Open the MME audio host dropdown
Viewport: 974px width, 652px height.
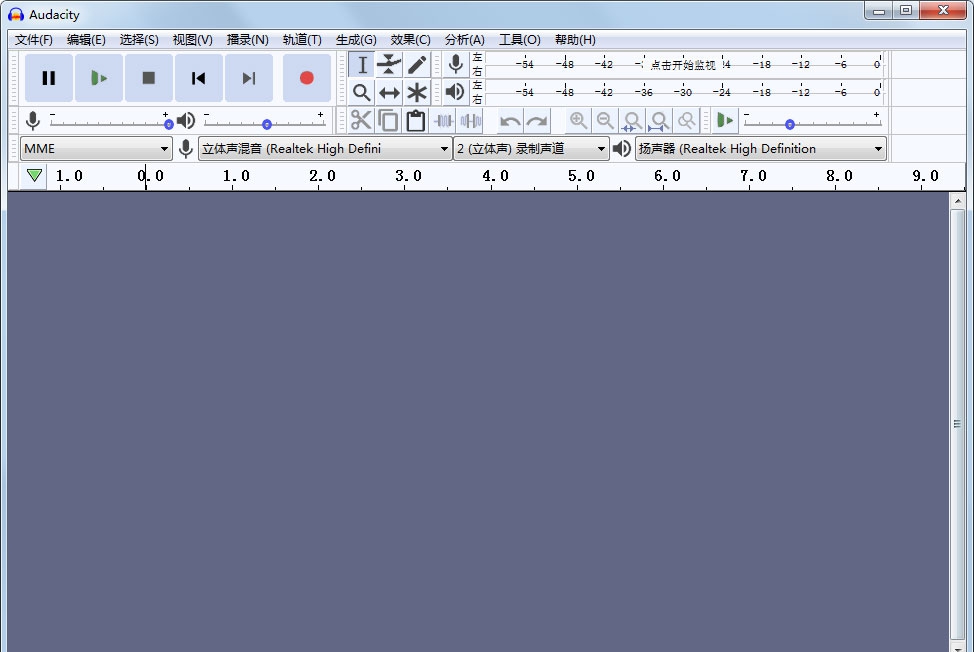(96, 149)
